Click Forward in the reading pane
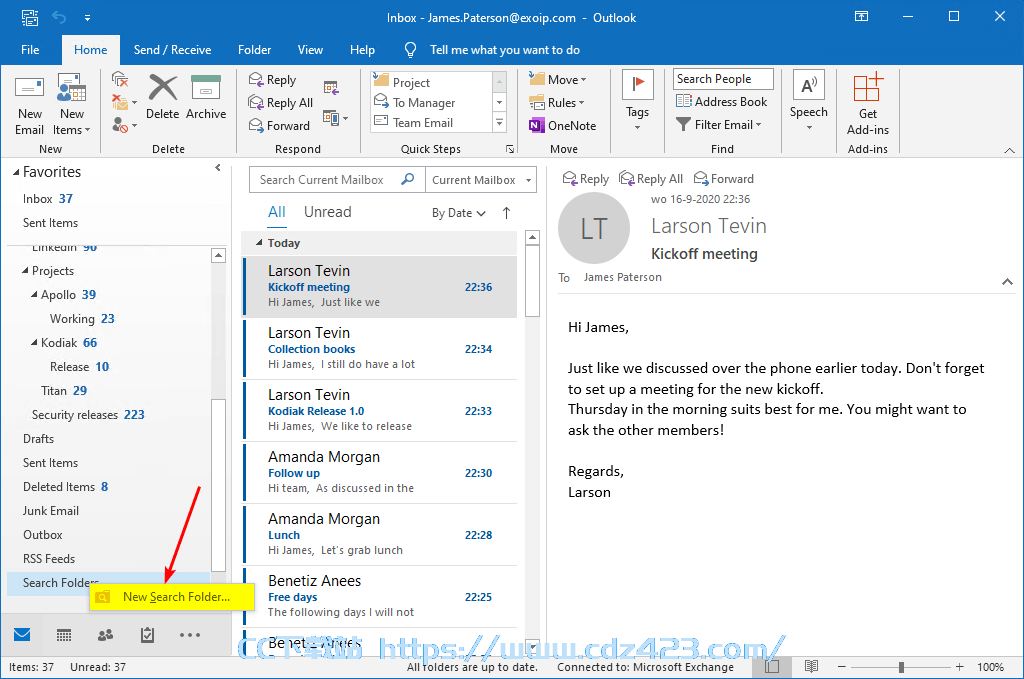 724,178
